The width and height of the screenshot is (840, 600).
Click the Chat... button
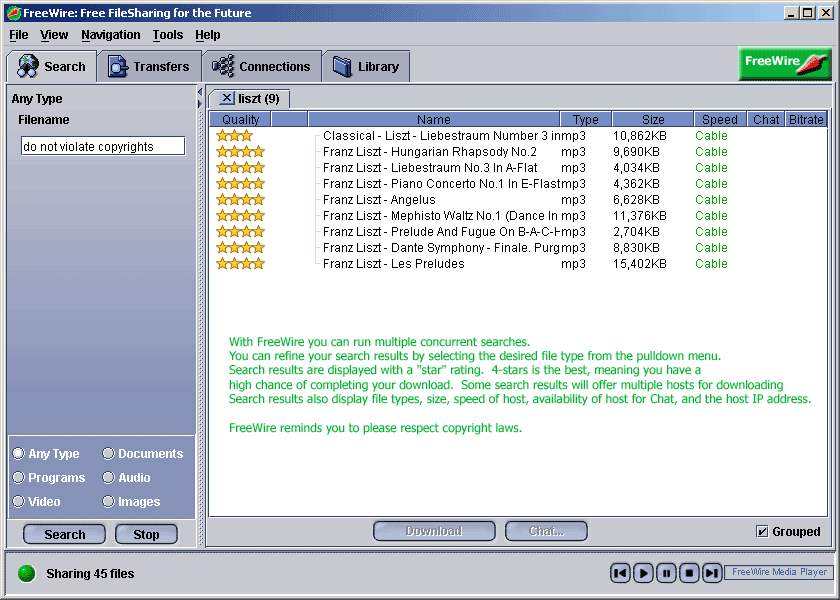546,531
